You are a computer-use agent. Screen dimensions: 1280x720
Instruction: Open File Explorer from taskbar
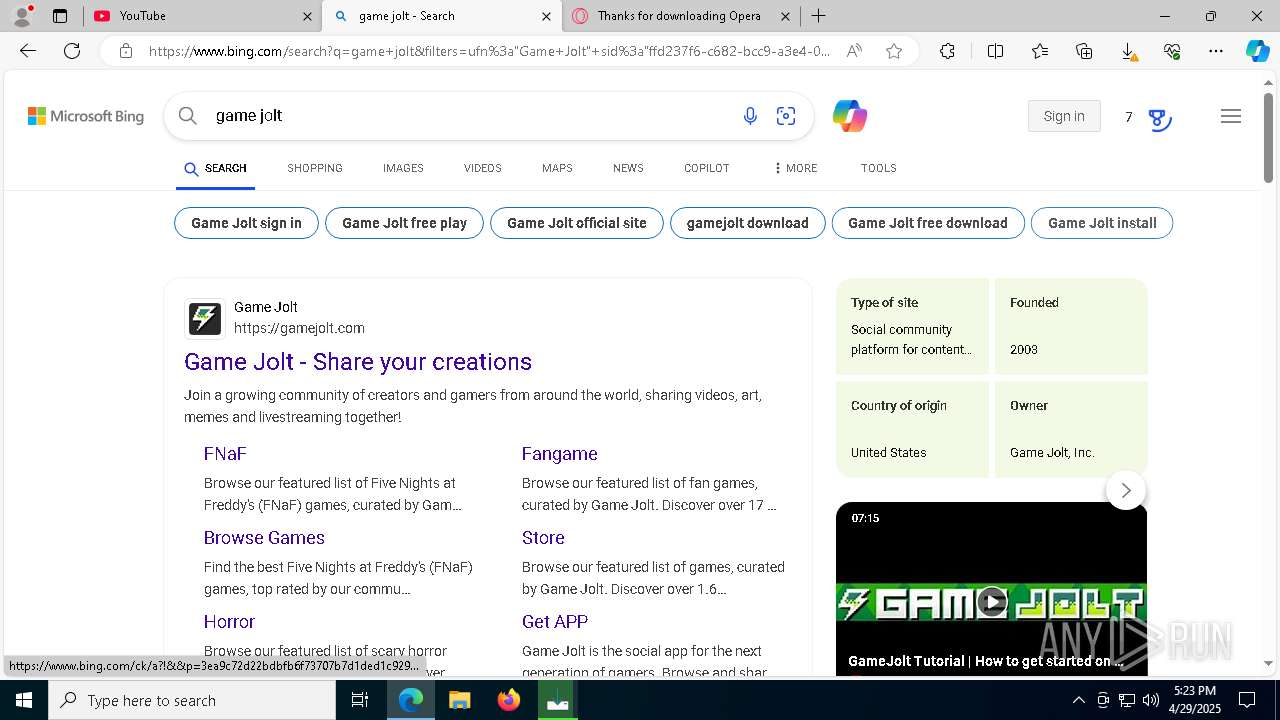coord(459,700)
